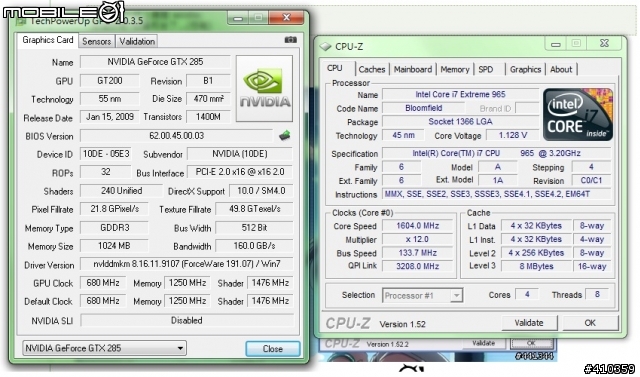The height and width of the screenshot is (377, 640).
Task: Minimize the CPU-Z window
Action: [556, 44]
